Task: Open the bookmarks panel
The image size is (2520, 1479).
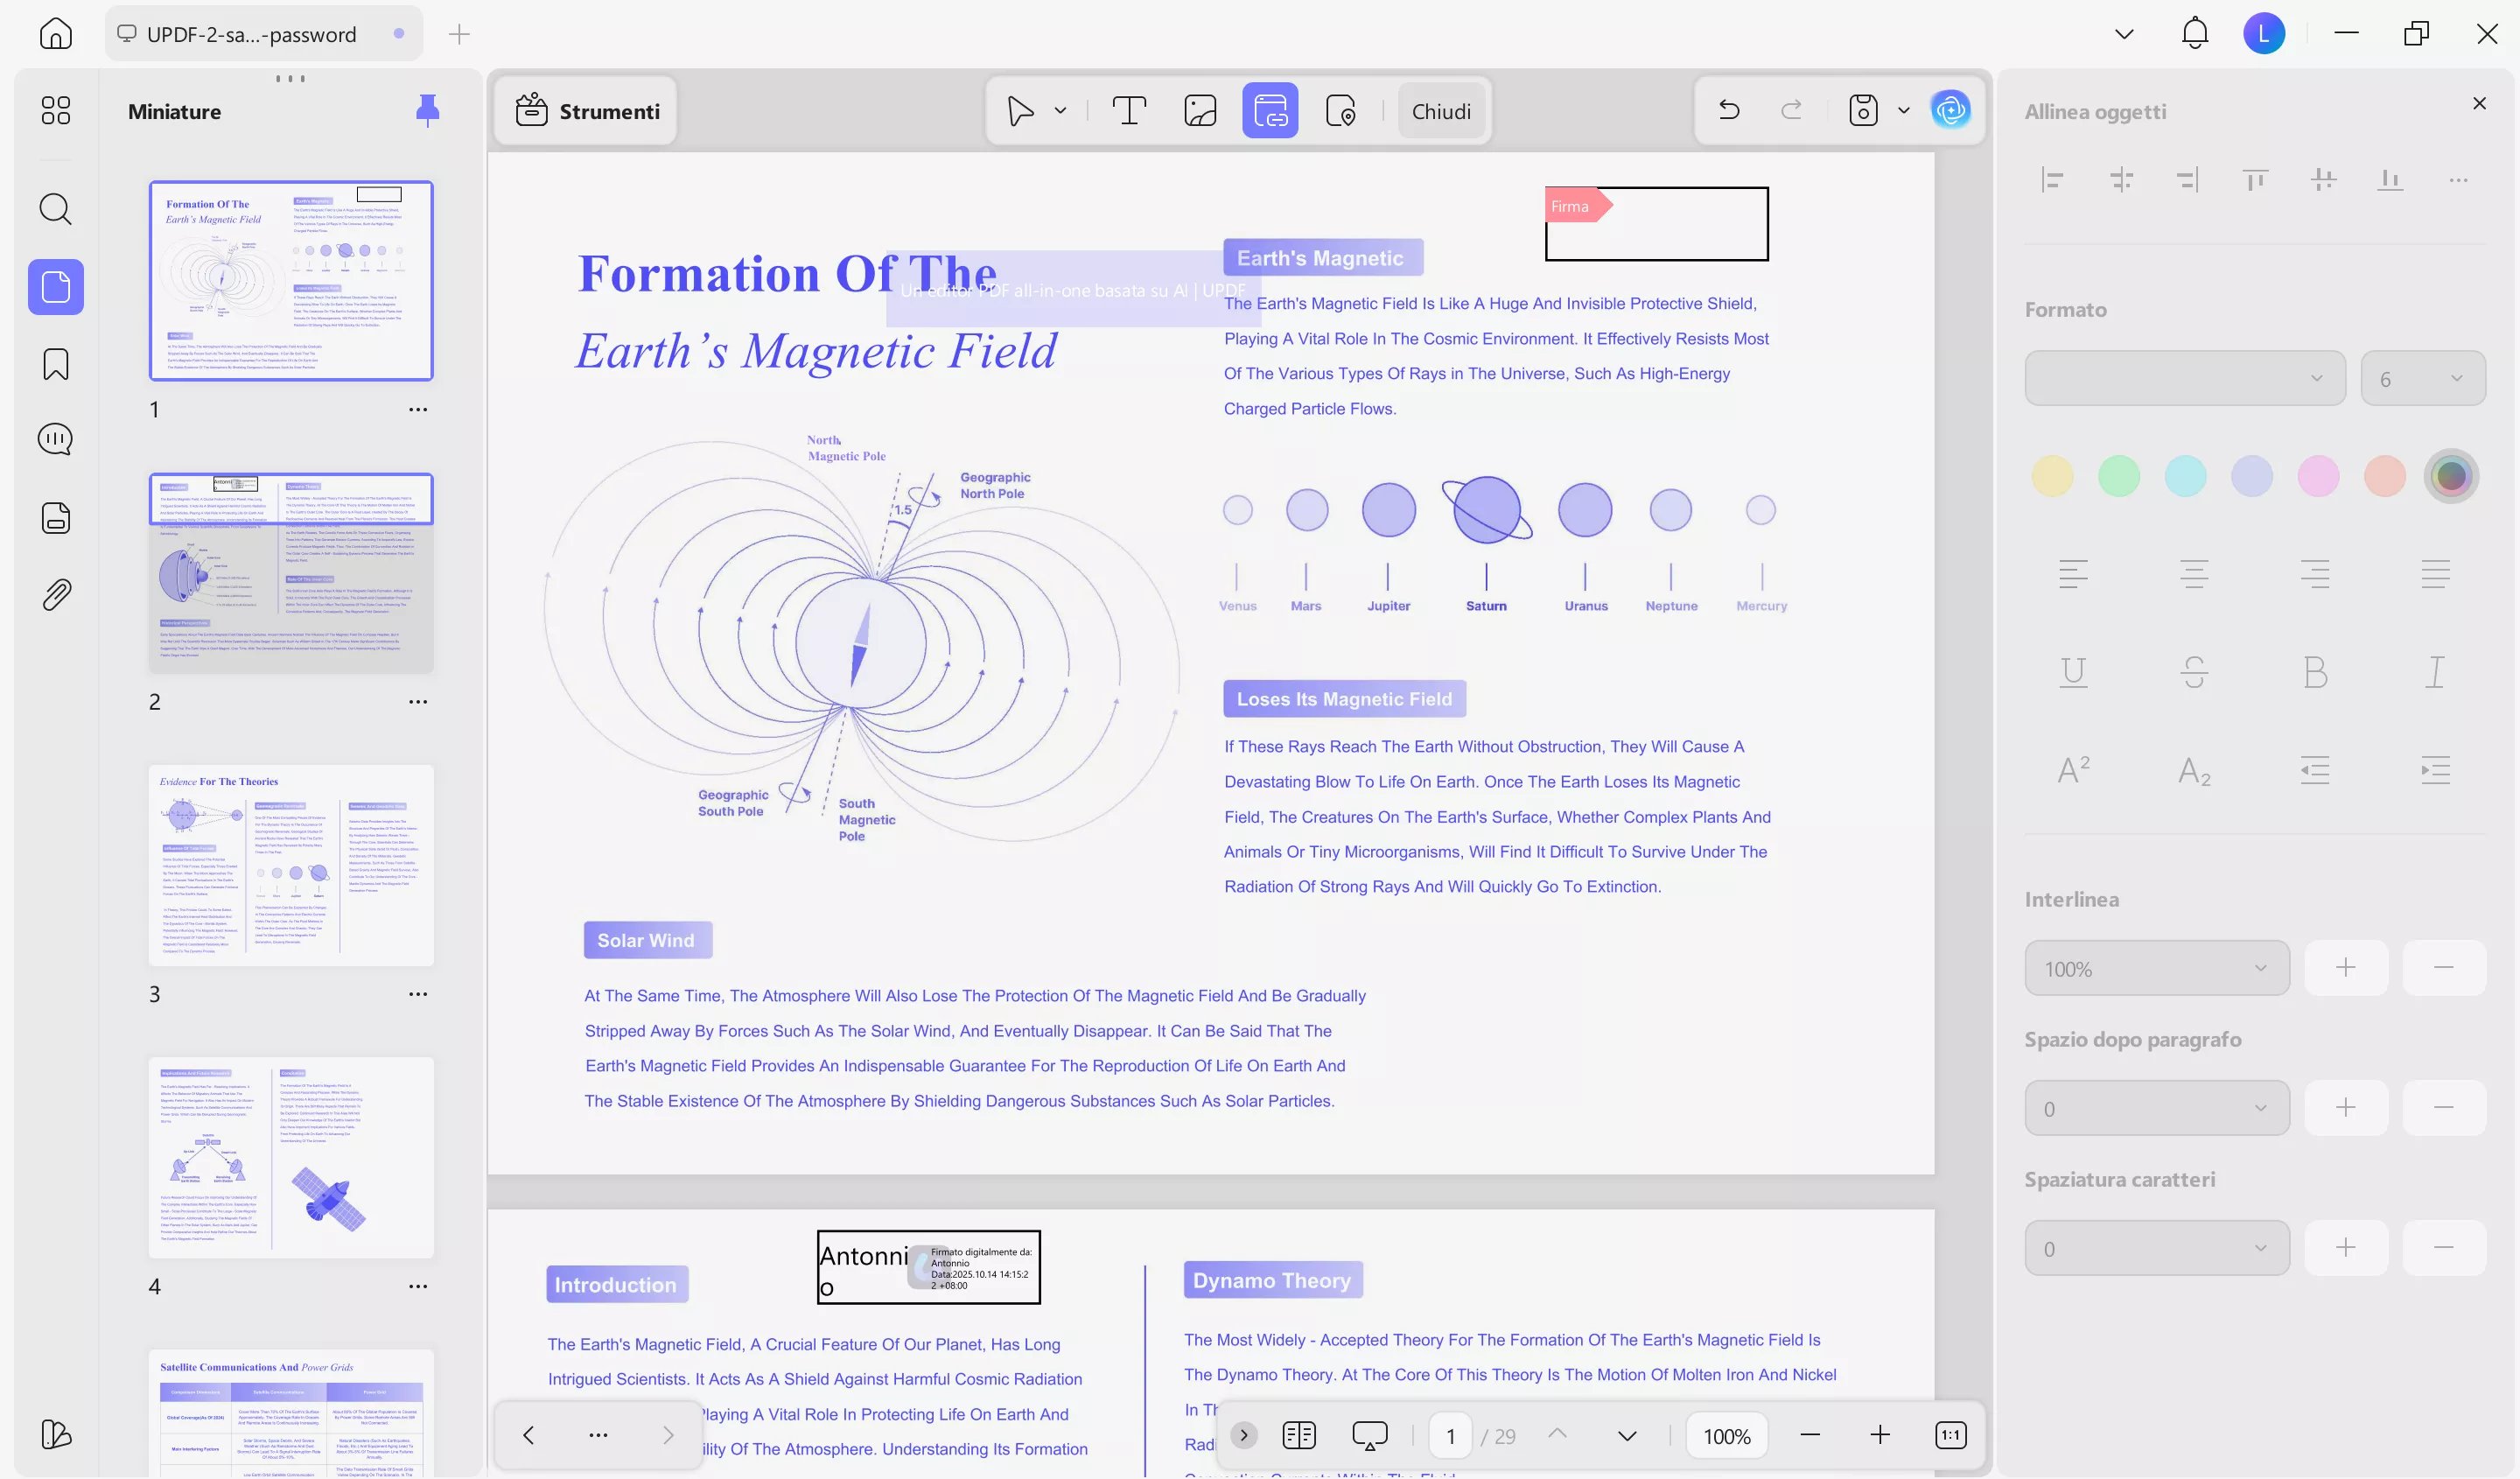Action: (x=56, y=364)
